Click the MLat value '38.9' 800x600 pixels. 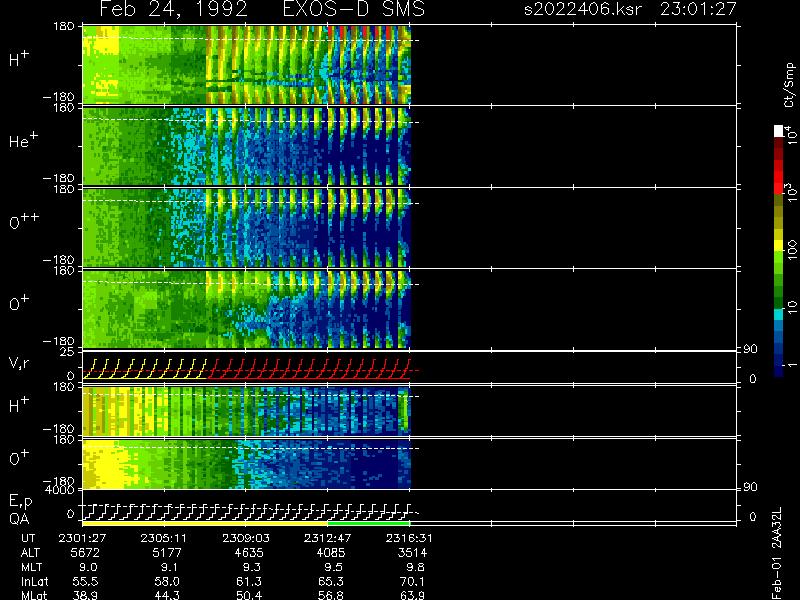[85, 595]
